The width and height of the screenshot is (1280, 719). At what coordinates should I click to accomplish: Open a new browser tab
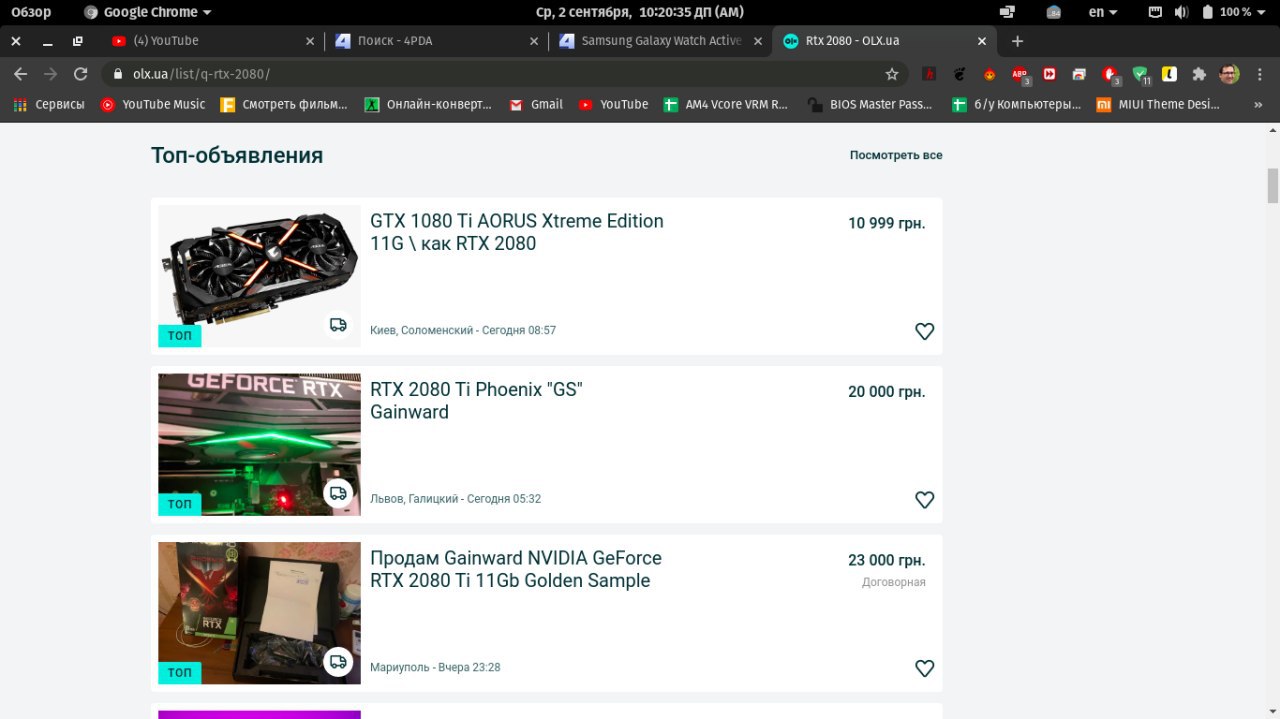point(1017,41)
